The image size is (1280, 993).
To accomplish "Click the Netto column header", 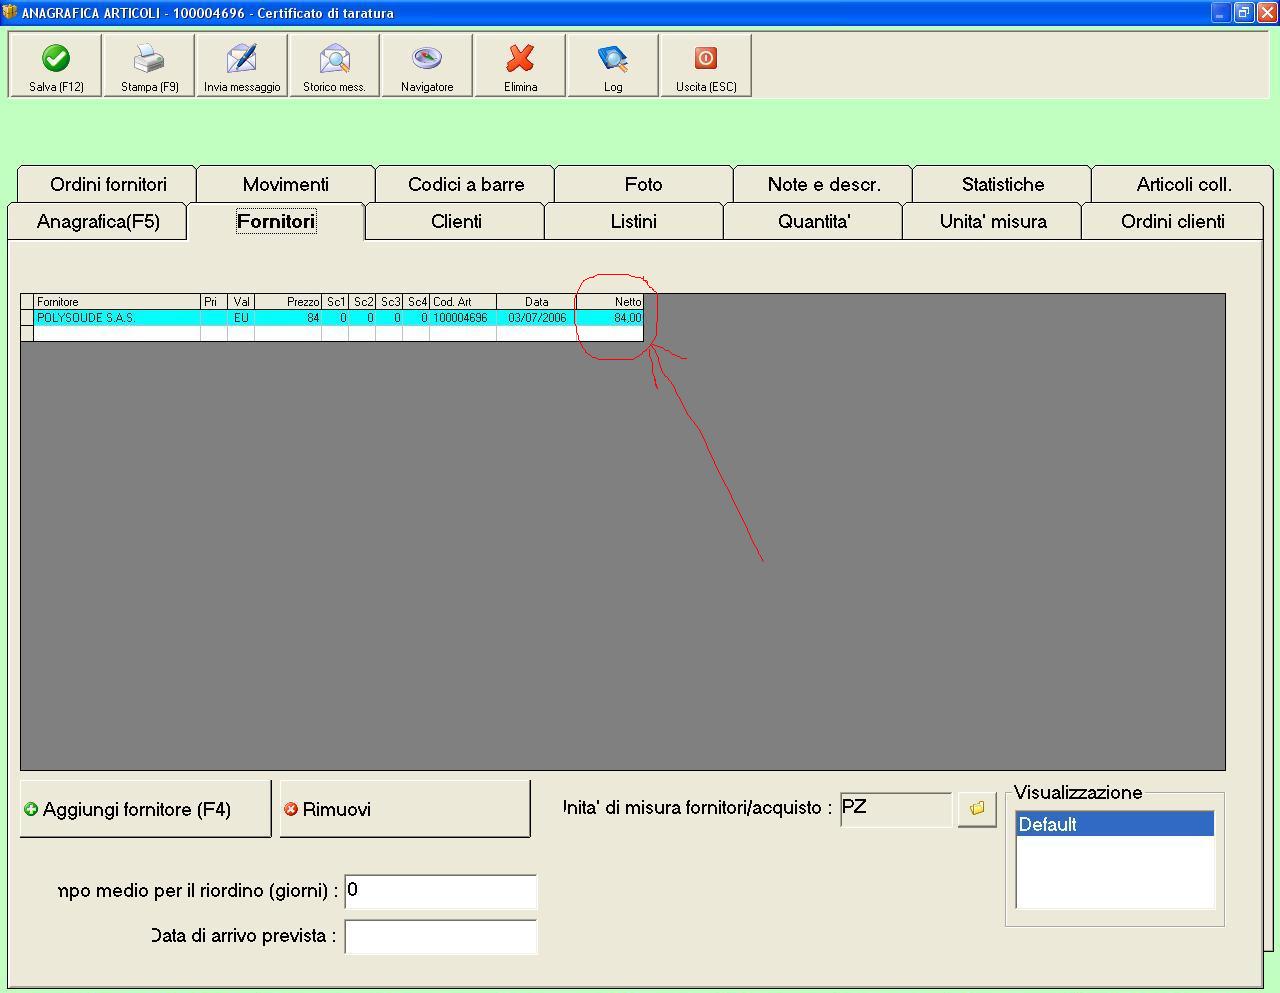I will click(x=610, y=302).
